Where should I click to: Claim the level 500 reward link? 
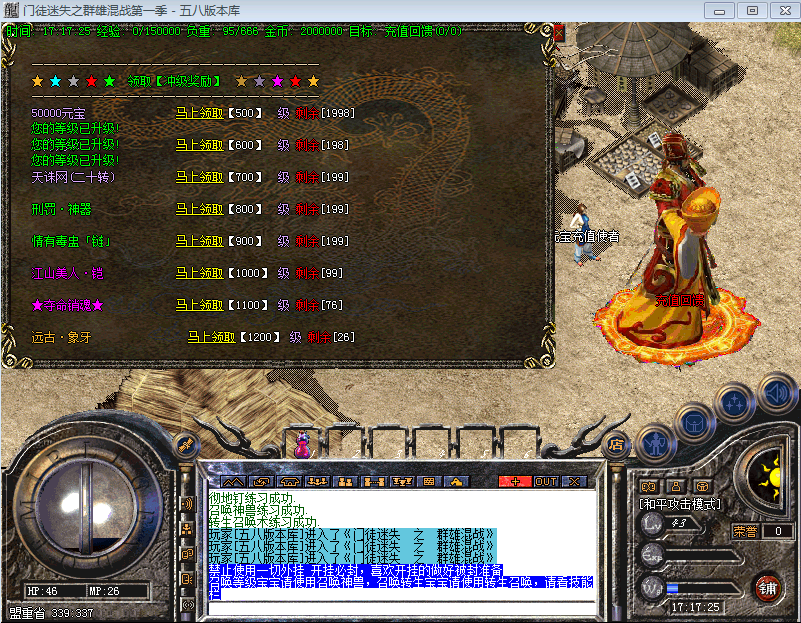(199, 113)
